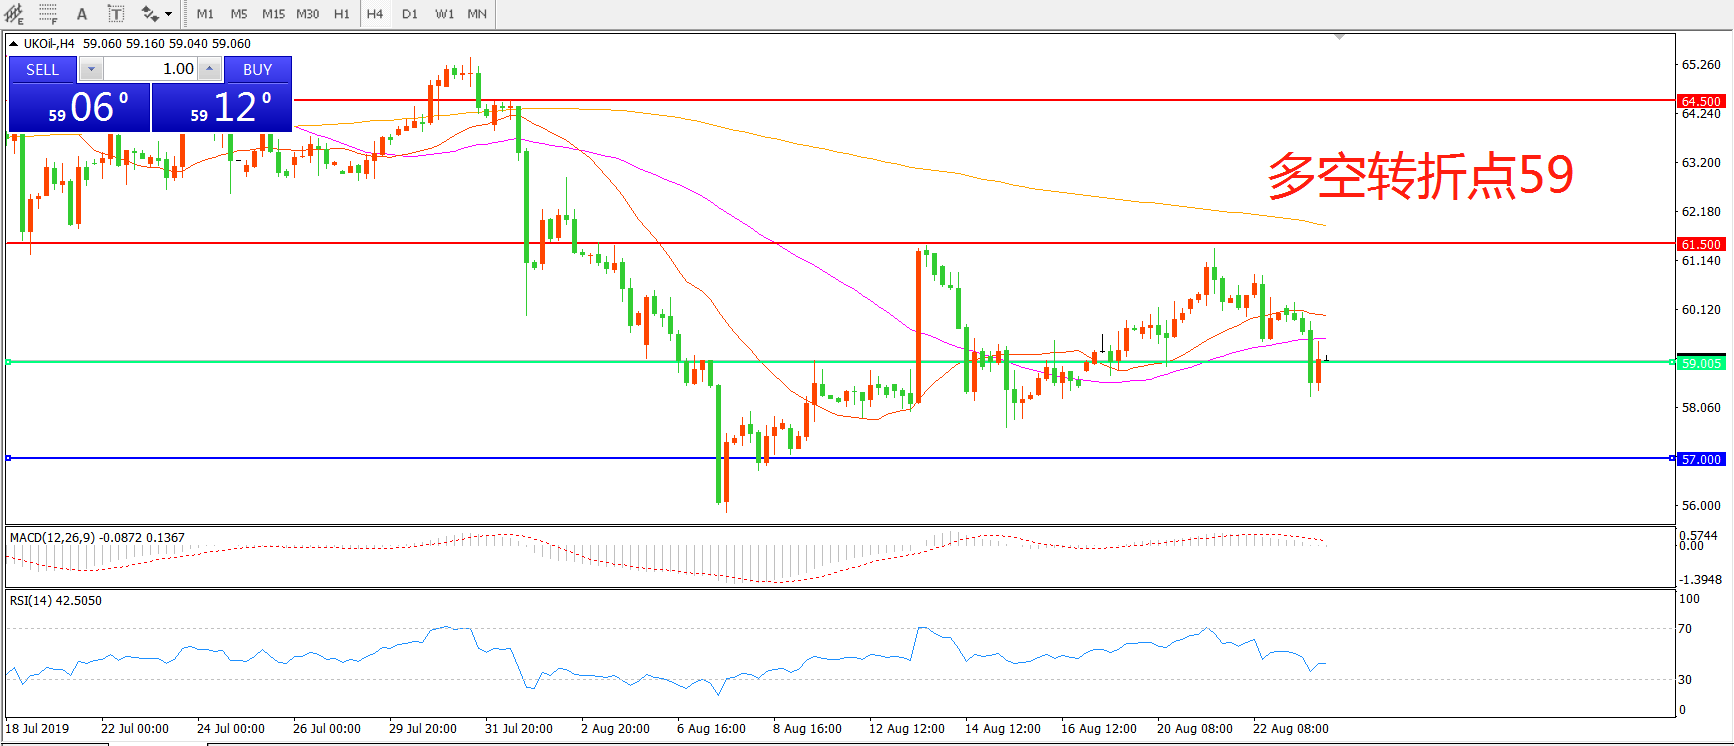The width and height of the screenshot is (1734, 746).
Task: Collapse the one-click trading panel triangle
Action: point(13,44)
